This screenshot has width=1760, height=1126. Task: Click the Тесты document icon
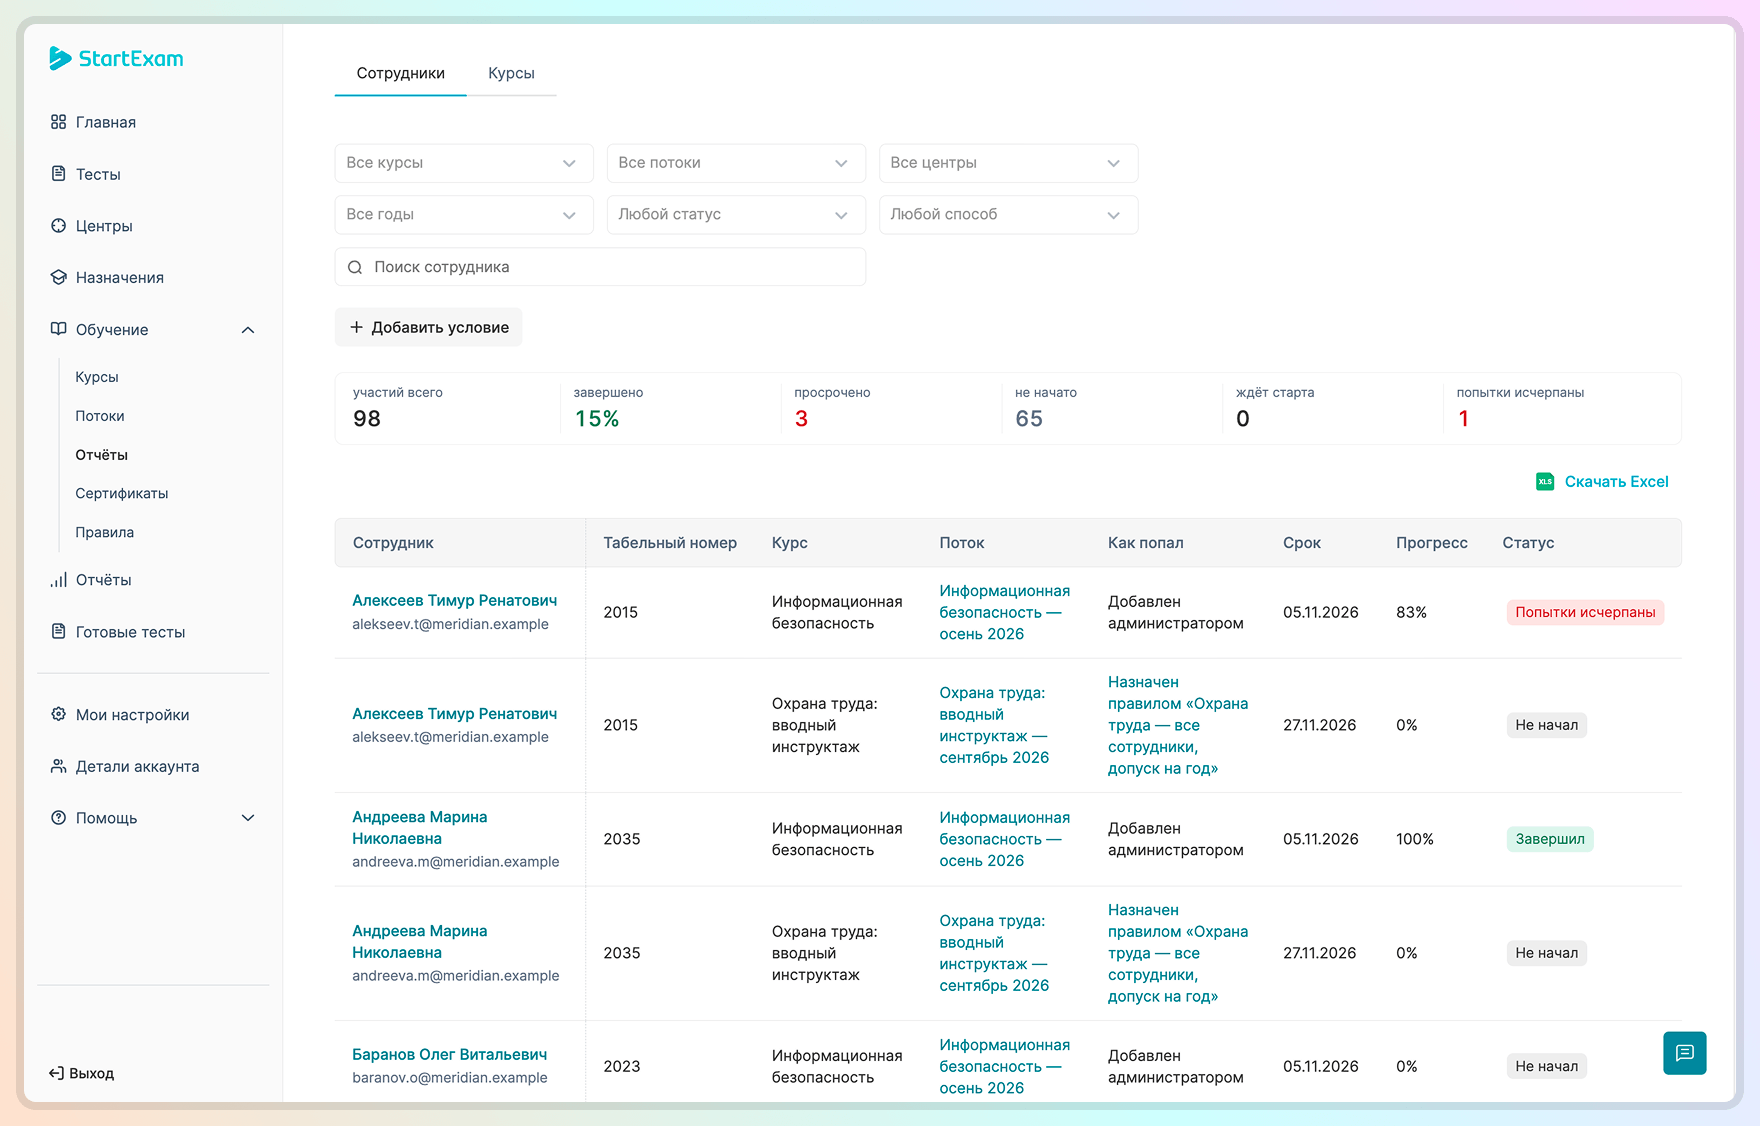[x=59, y=174]
